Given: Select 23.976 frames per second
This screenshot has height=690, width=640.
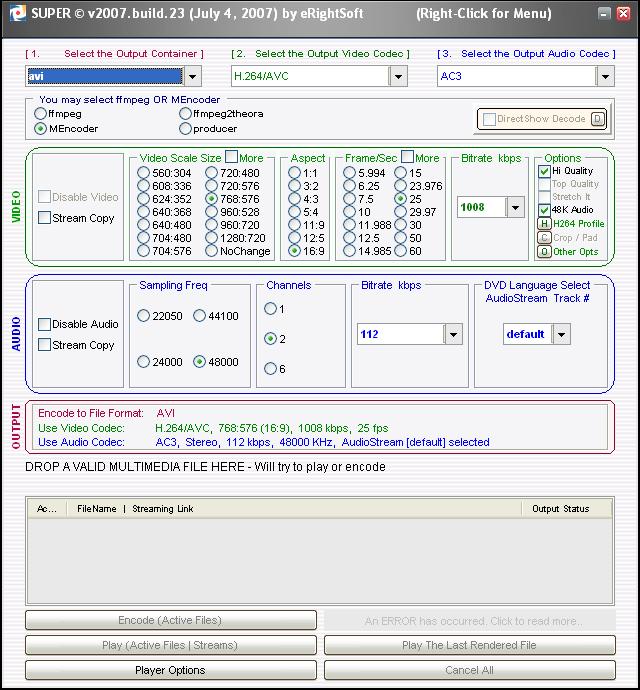Looking at the screenshot, I should 401,186.
